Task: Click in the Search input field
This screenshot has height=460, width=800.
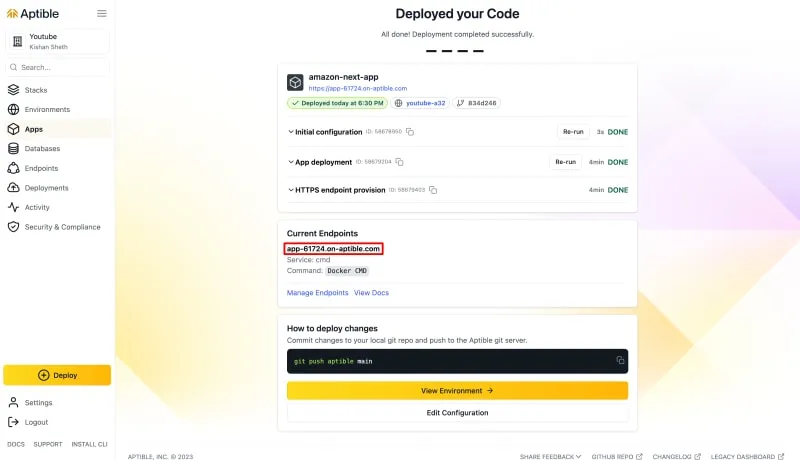Action: [x=58, y=67]
